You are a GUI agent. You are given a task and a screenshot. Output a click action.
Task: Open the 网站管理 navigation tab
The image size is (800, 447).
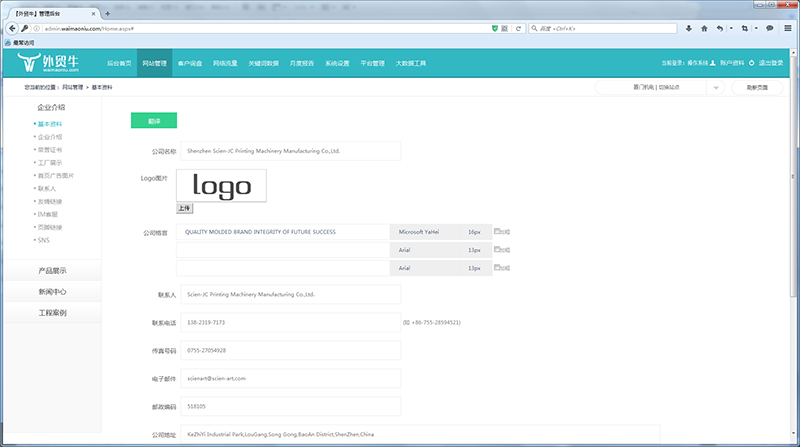[x=154, y=63]
